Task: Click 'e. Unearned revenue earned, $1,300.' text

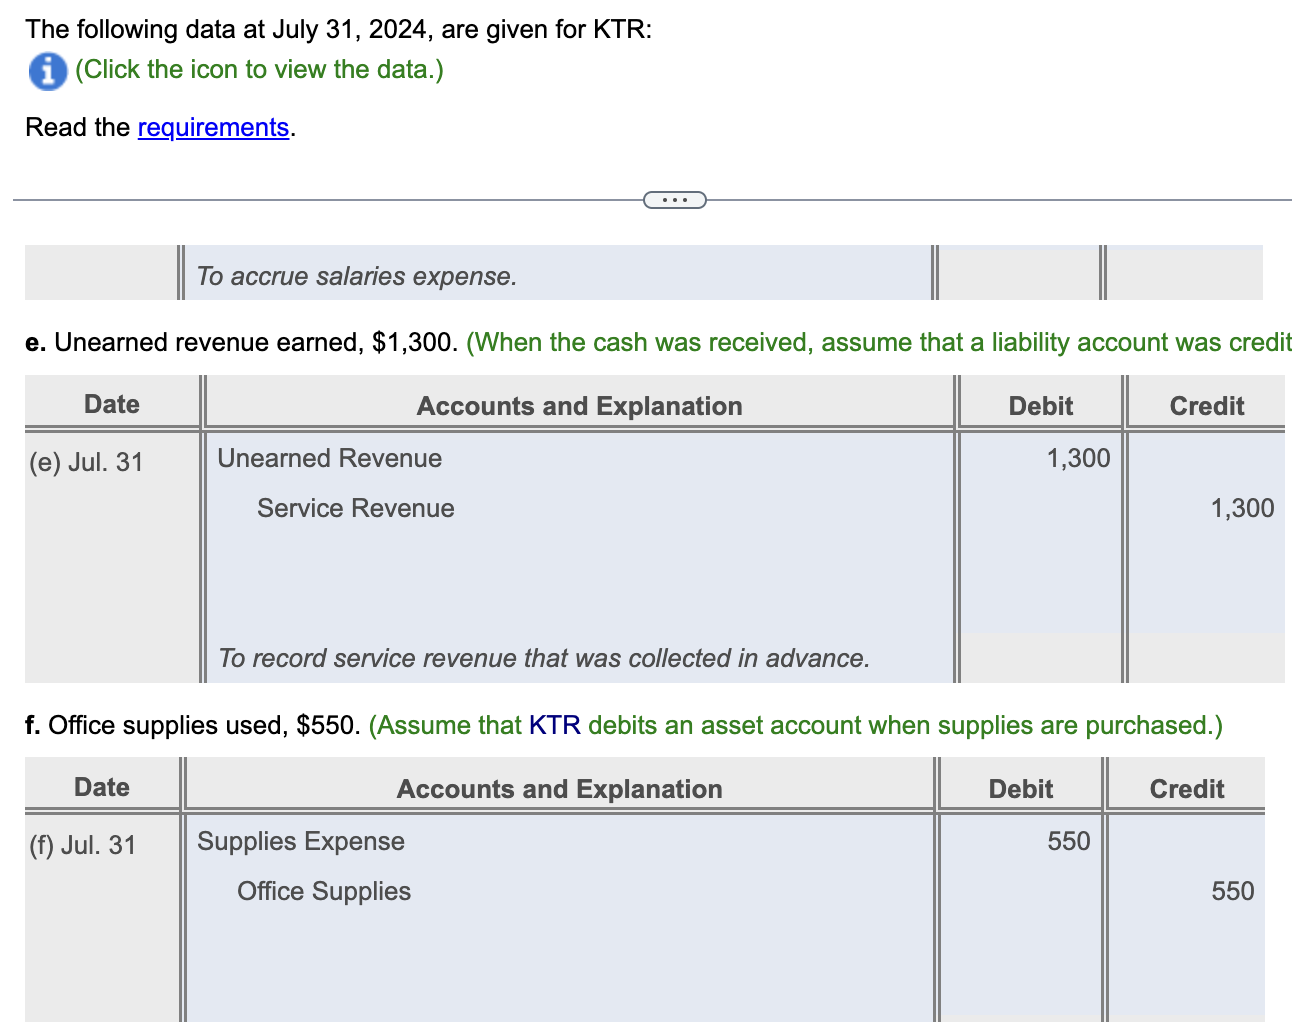Action: [x=242, y=342]
